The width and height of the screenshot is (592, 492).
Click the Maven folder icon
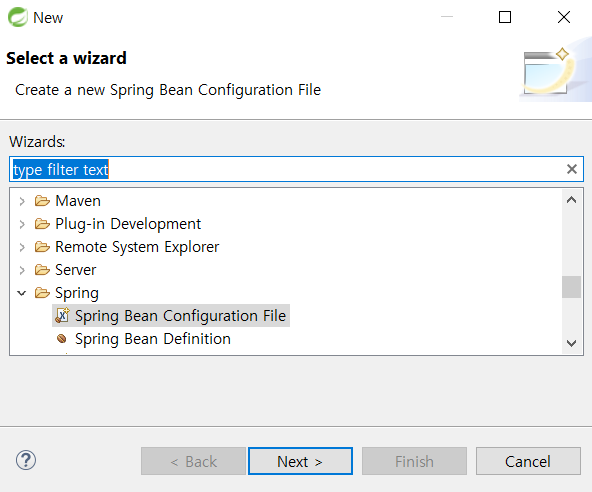pos(42,201)
